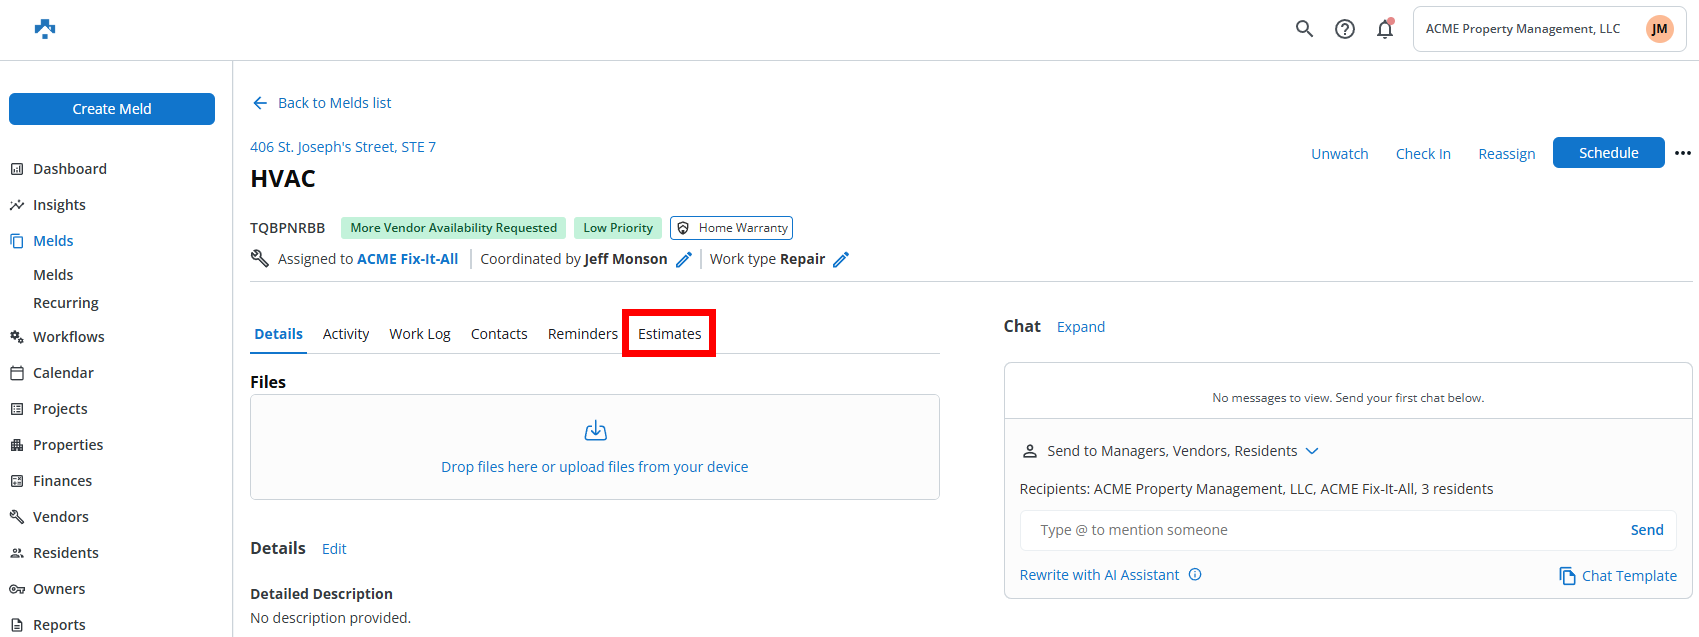Open the search magnifier icon
This screenshot has width=1699, height=637.
click(x=1304, y=29)
